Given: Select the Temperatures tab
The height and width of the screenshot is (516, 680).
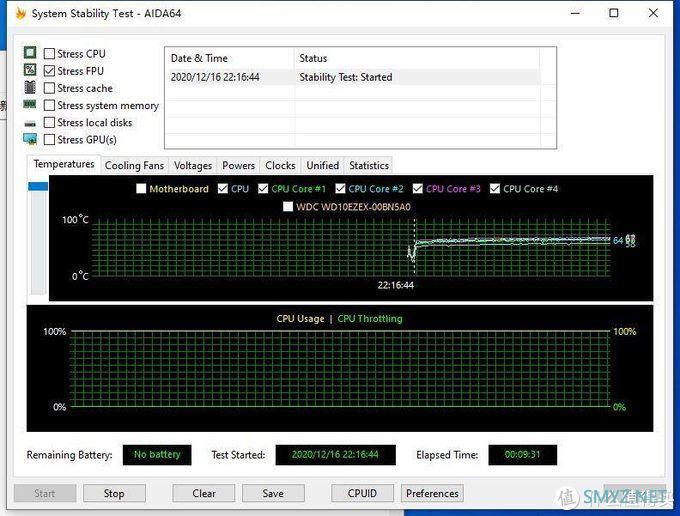Looking at the screenshot, I should 64,164.
